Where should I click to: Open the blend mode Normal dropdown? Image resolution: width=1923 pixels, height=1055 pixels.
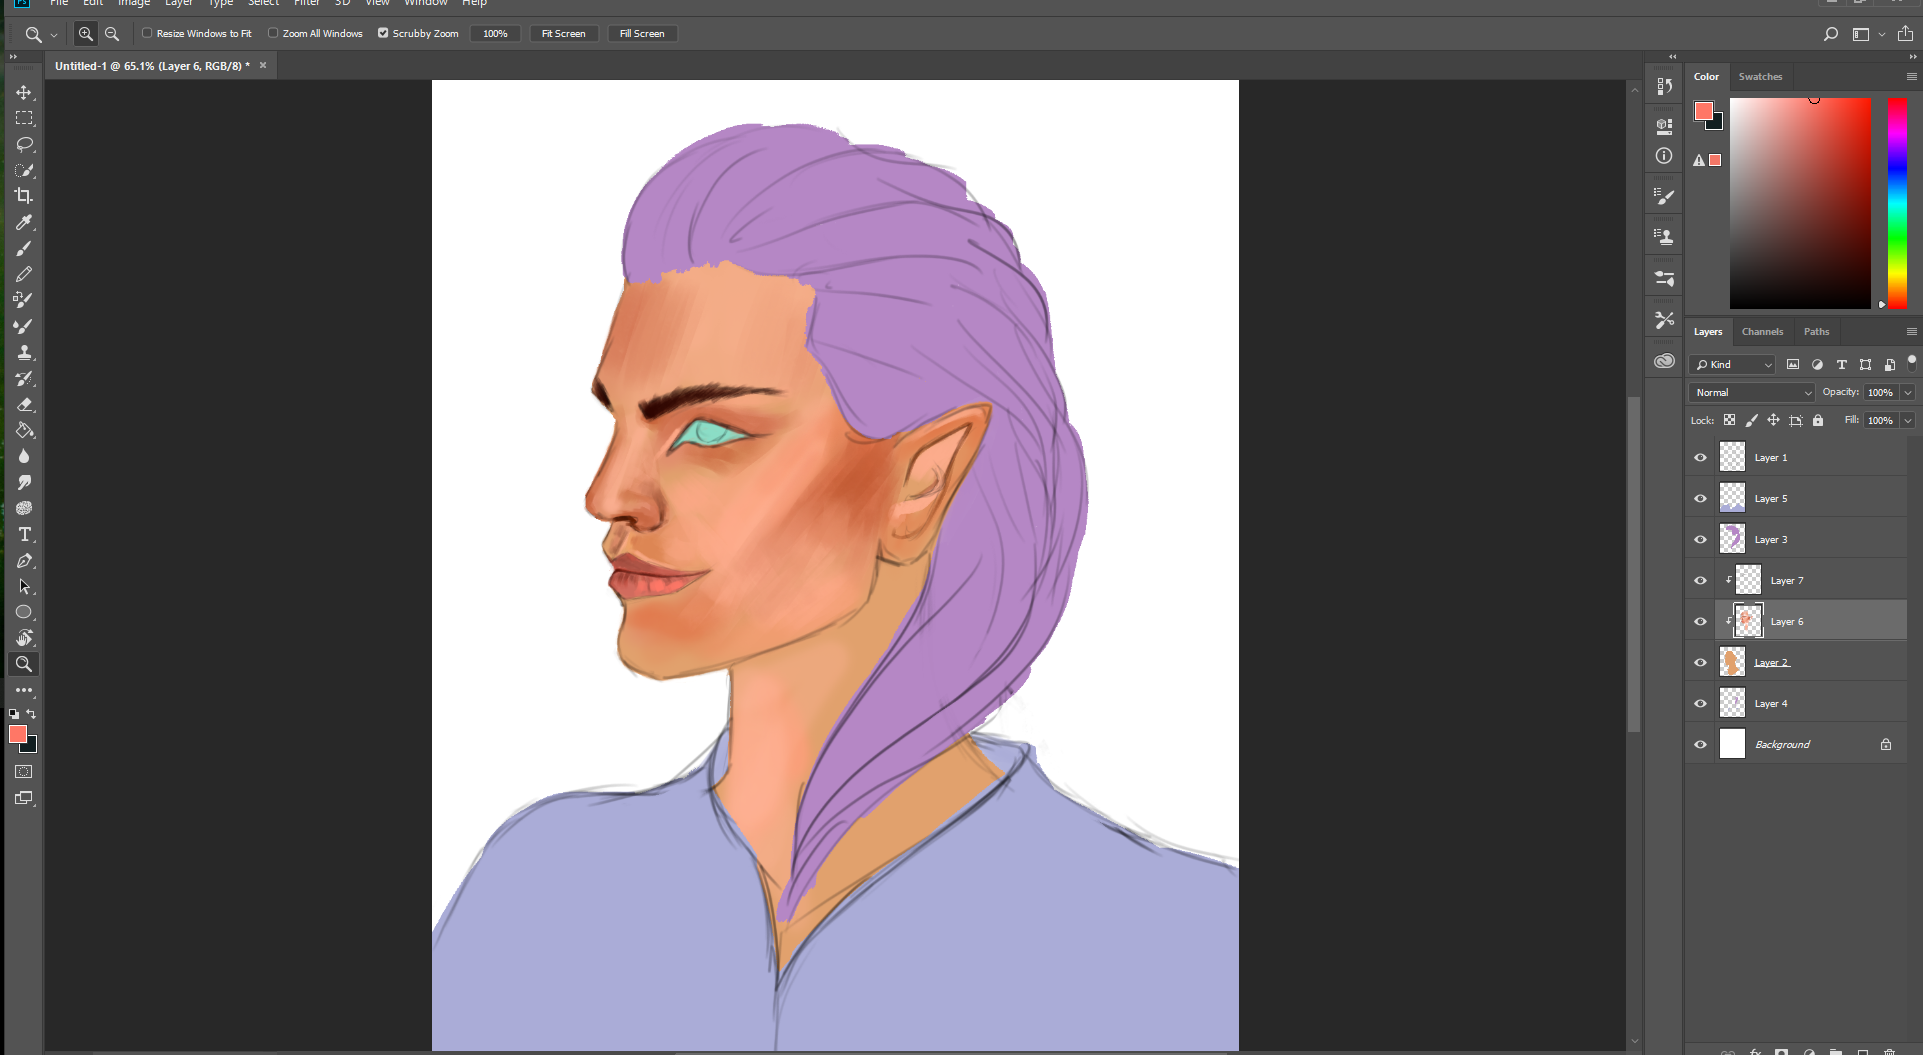click(x=1751, y=392)
